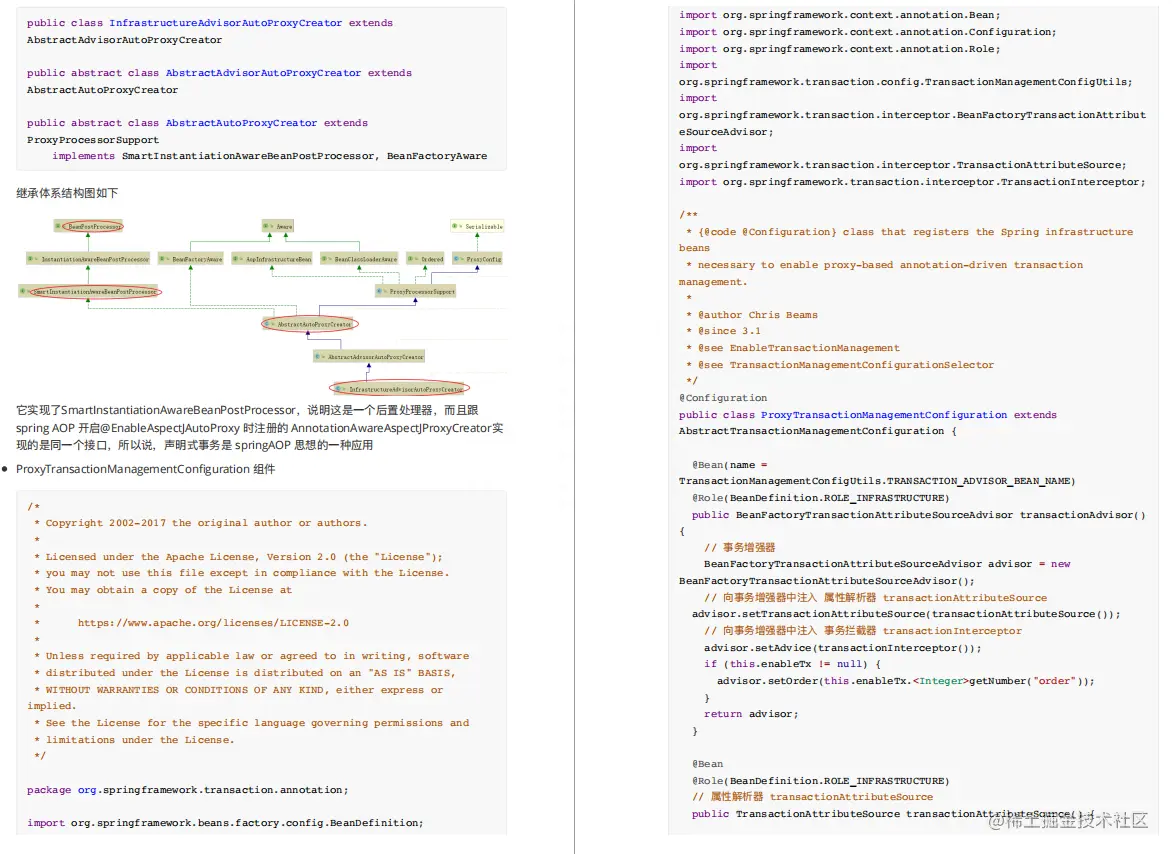Click the import annotation.Bean line

pyautogui.click(x=839, y=15)
